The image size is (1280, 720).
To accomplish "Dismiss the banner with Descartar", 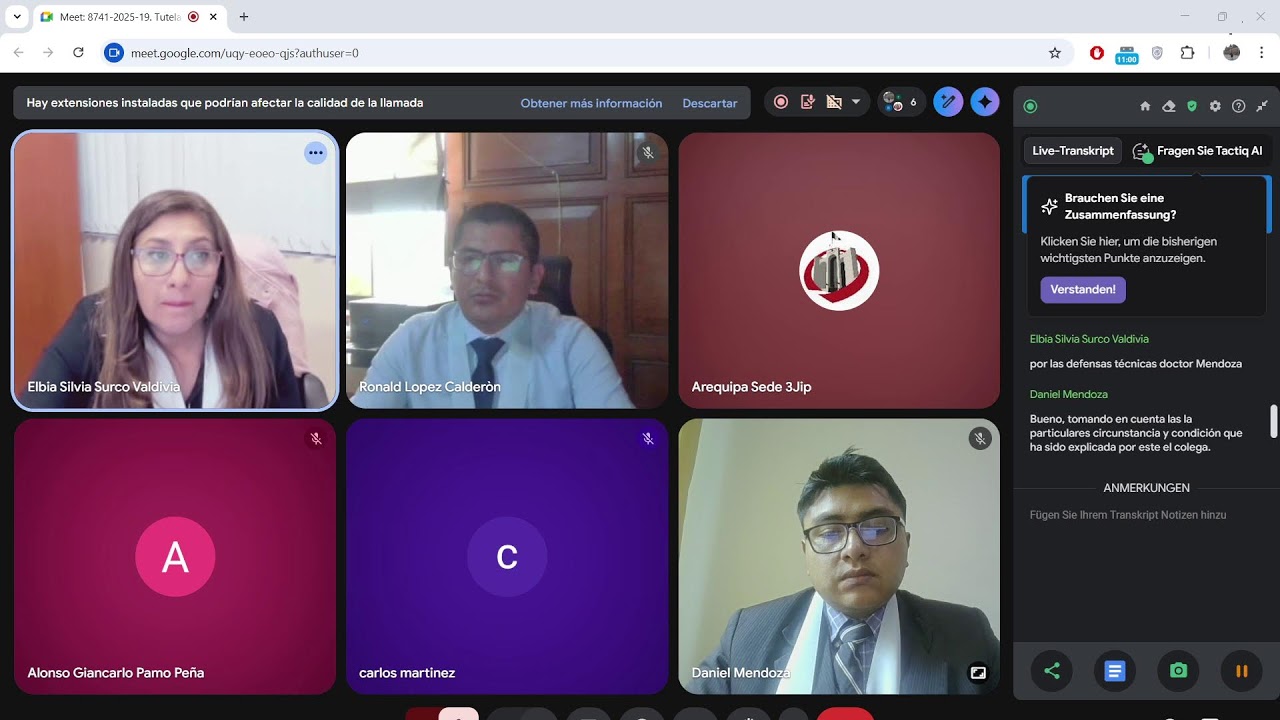I will point(710,103).
